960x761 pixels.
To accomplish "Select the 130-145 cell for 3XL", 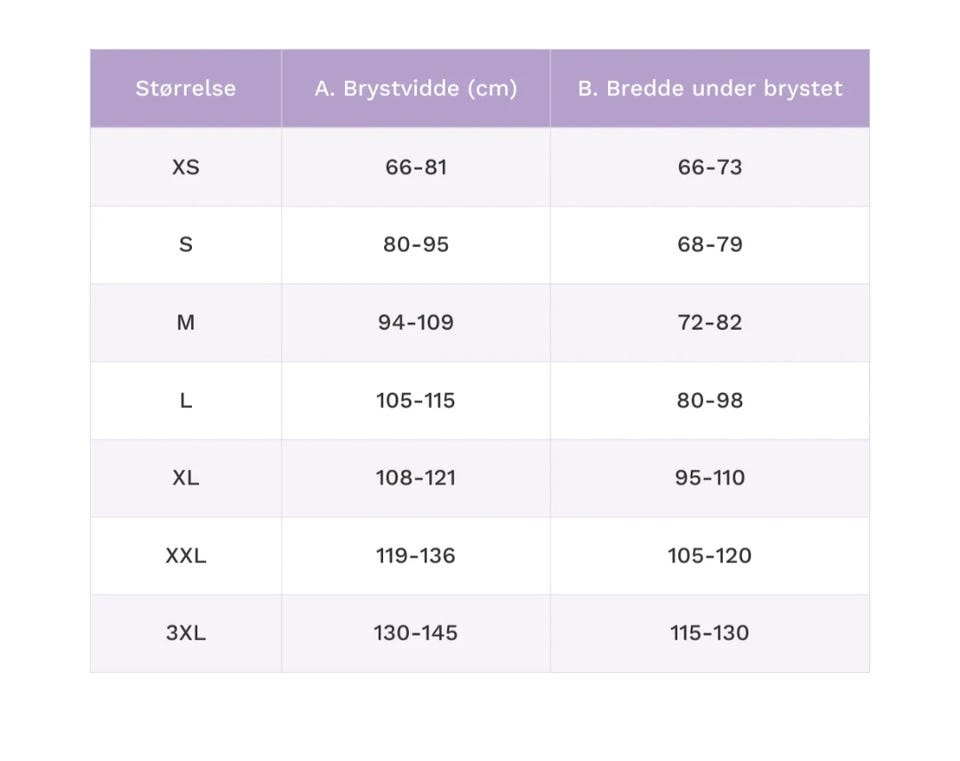I will [416, 632].
